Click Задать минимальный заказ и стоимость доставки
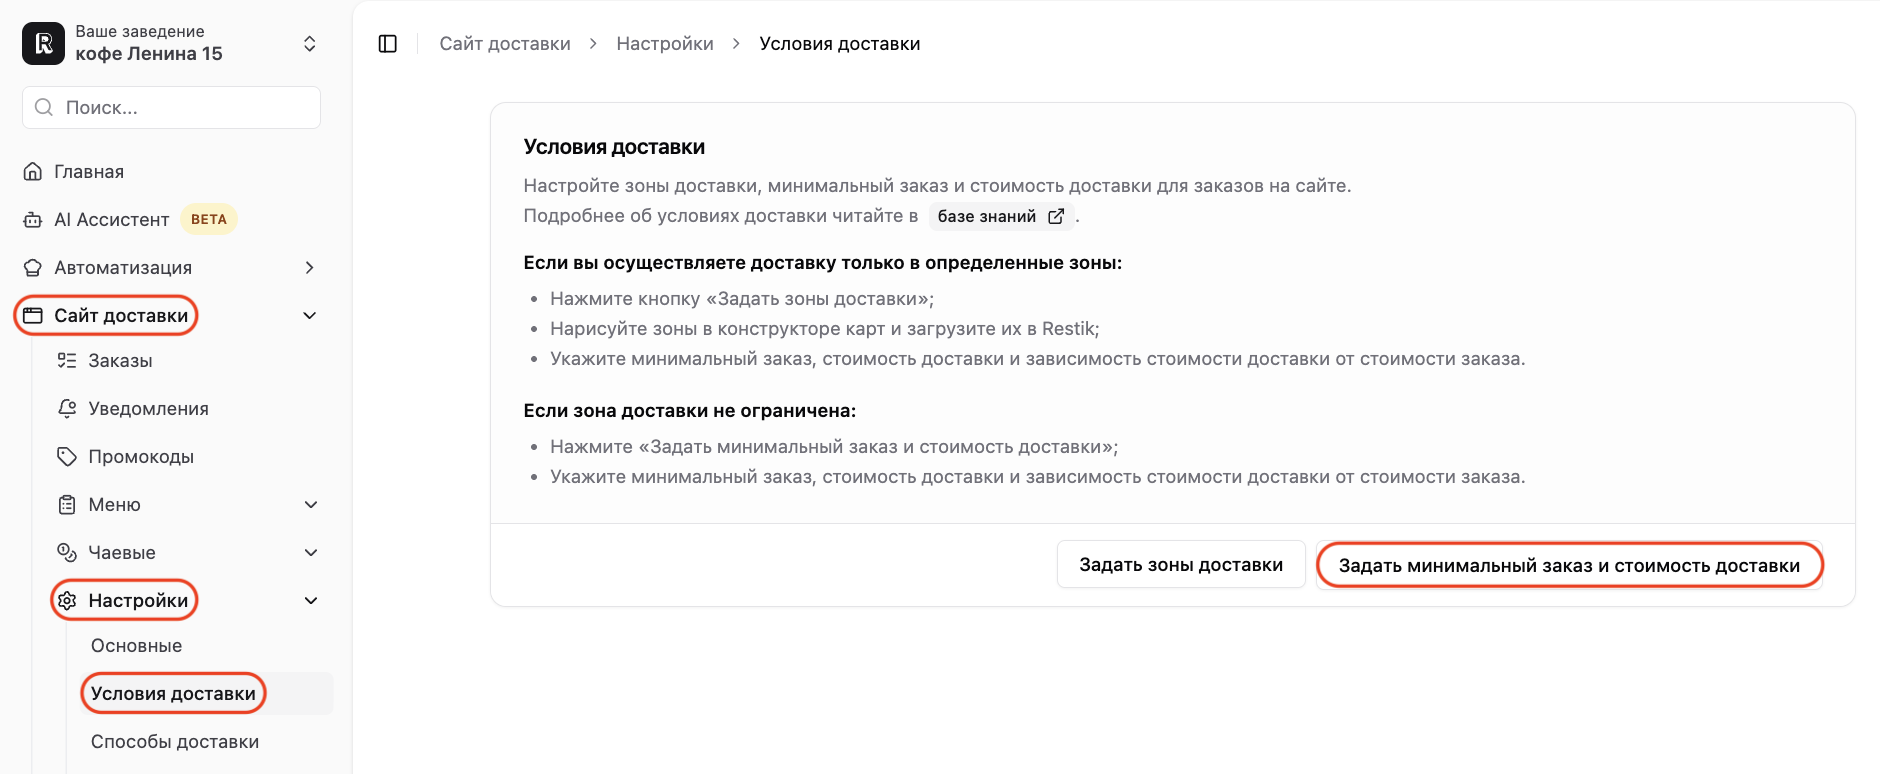The height and width of the screenshot is (774, 1880). point(1569,566)
